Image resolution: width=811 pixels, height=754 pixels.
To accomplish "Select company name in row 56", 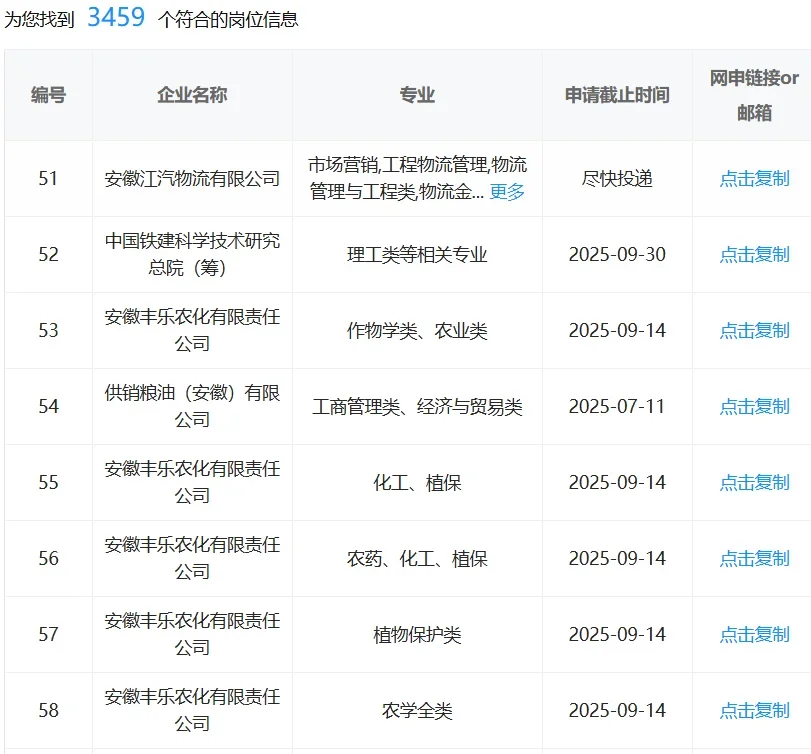I will [192, 559].
